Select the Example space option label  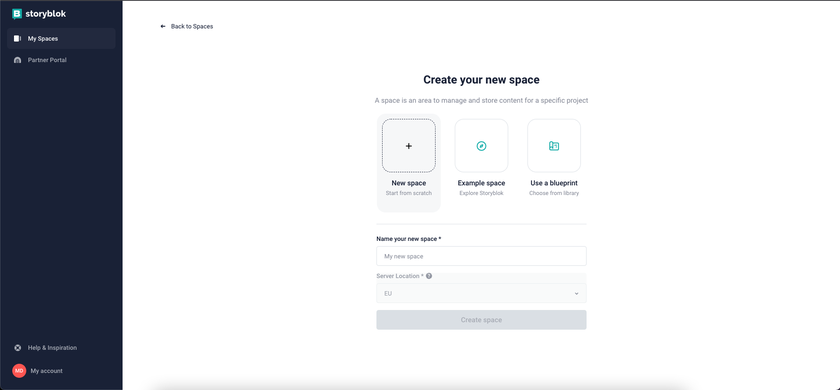click(x=481, y=183)
